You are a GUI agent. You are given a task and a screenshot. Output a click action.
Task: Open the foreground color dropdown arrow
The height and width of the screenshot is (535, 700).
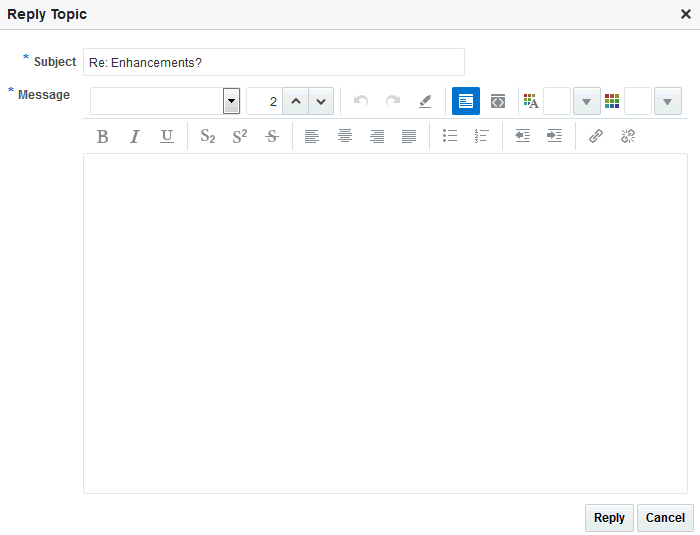[587, 101]
